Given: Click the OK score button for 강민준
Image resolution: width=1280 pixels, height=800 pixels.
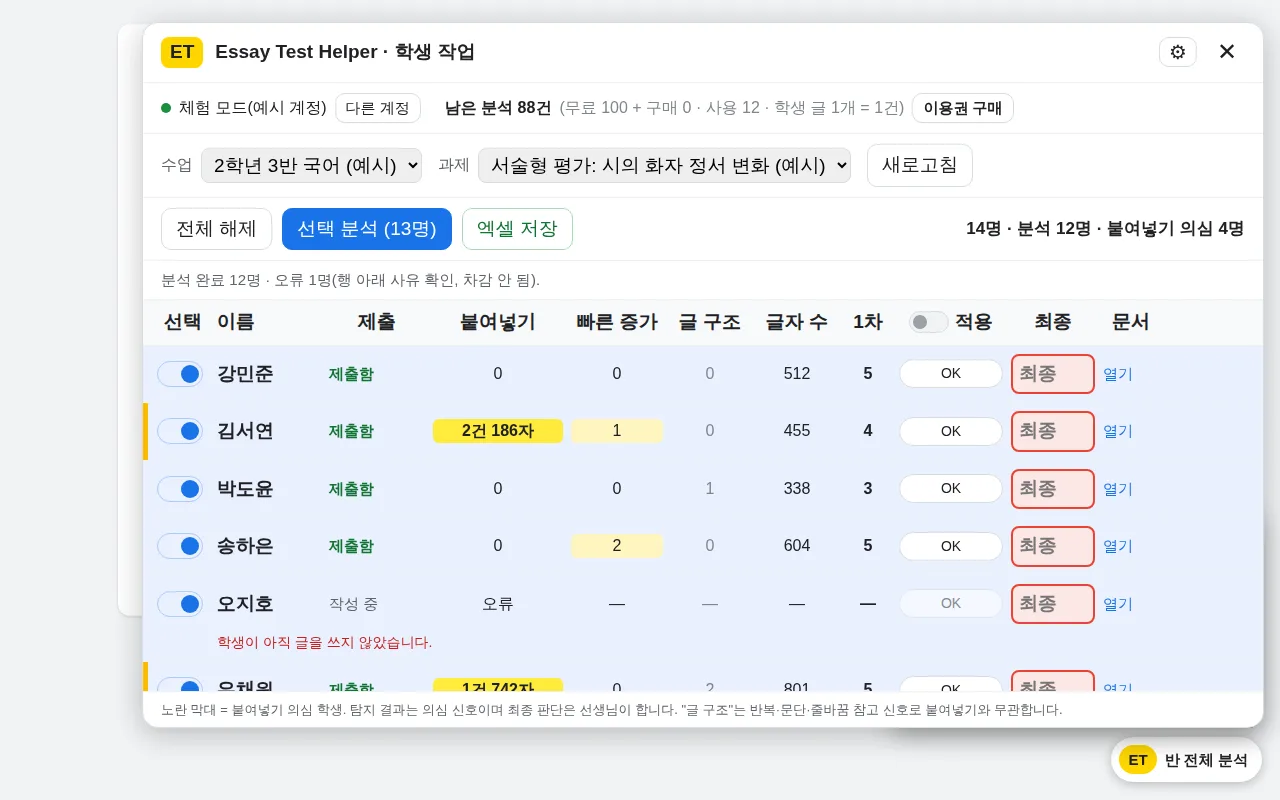Looking at the screenshot, I should [x=950, y=374].
